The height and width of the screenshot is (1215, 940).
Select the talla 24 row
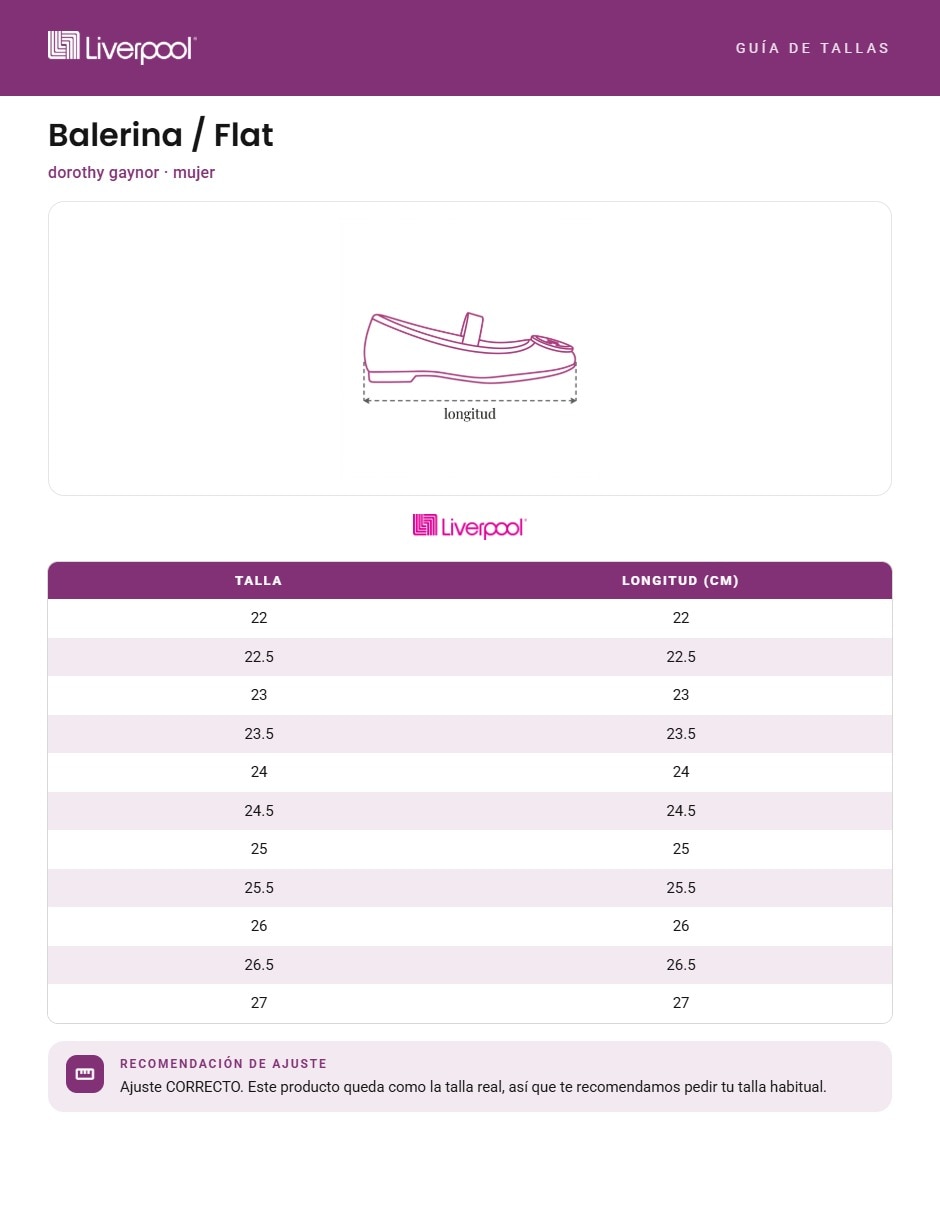coord(470,772)
